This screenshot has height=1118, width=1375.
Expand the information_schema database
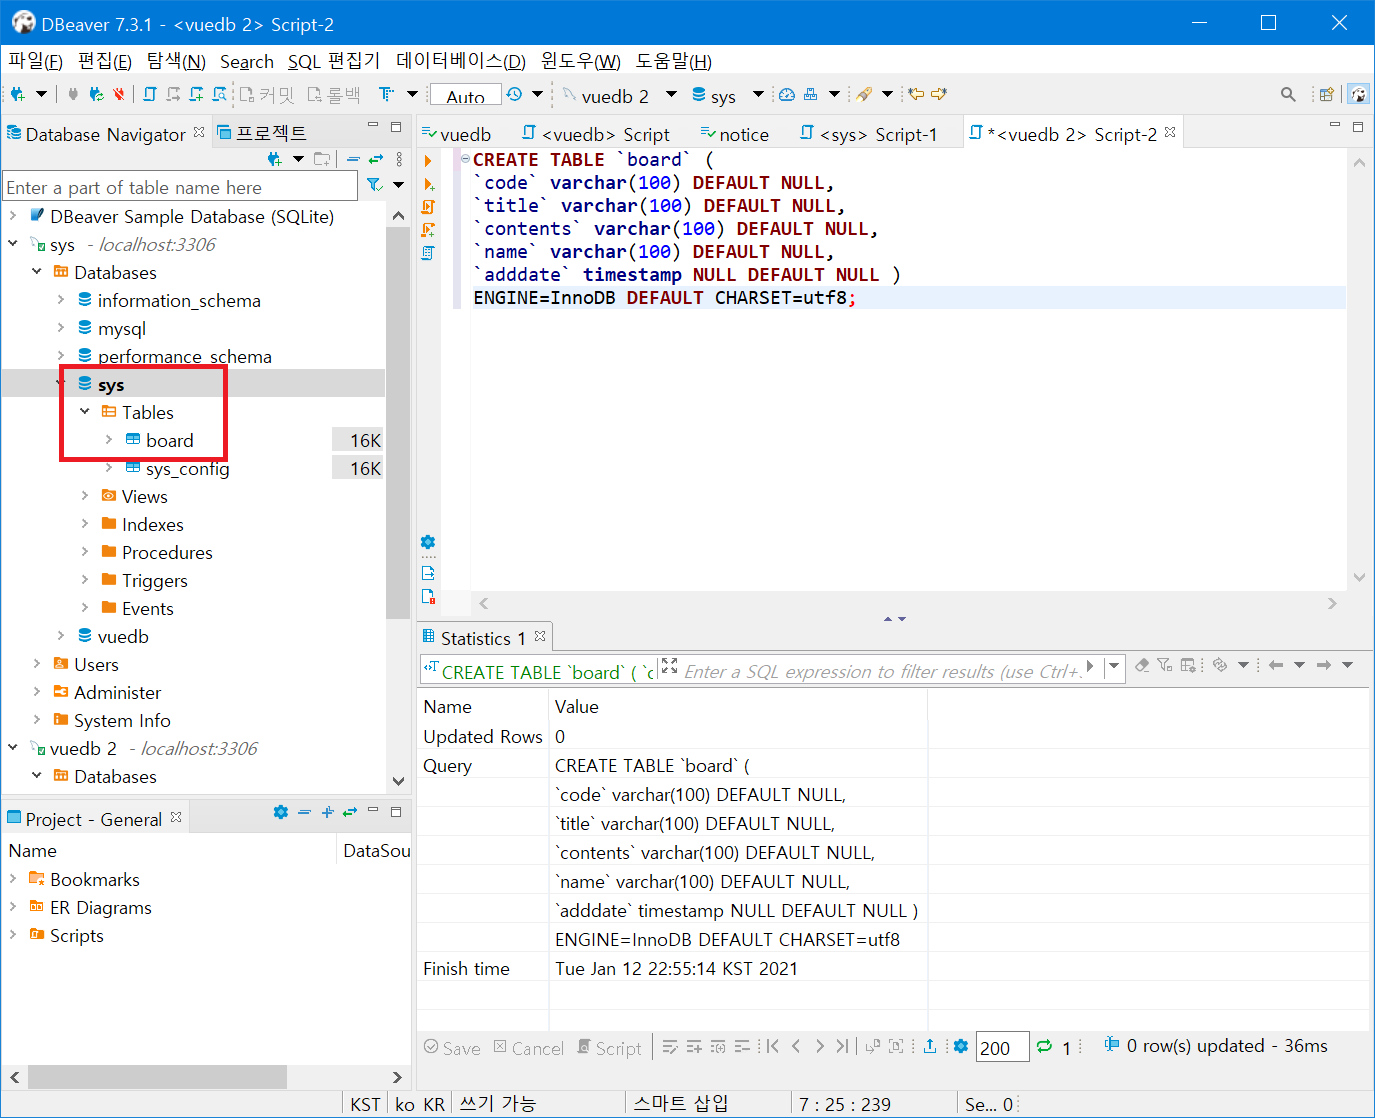[x=61, y=300]
